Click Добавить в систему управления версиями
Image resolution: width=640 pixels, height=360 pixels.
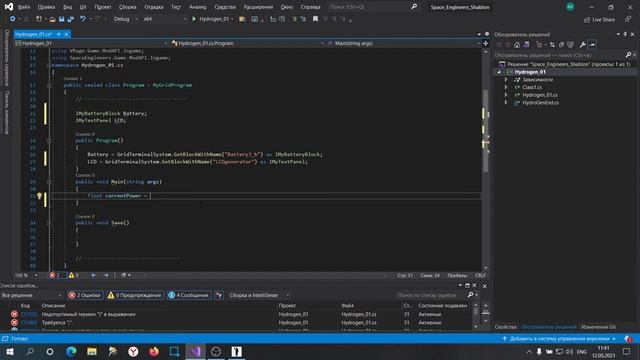tap(560, 339)
